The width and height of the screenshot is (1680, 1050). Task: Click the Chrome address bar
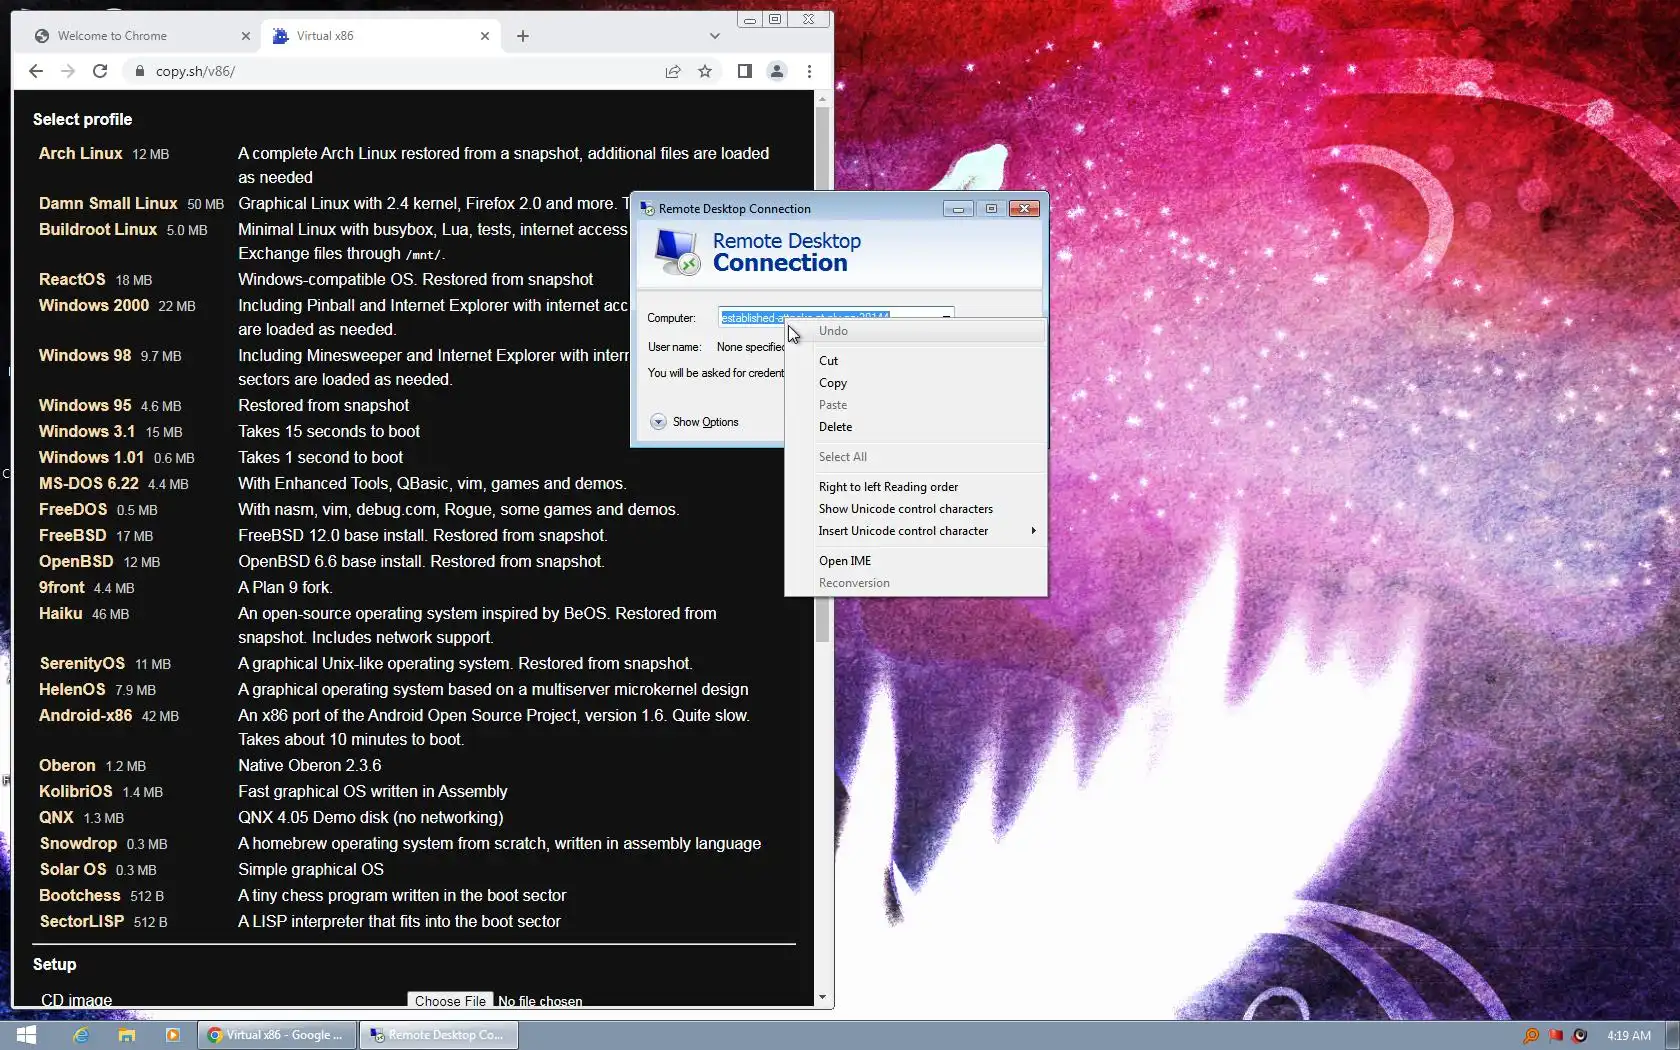coord(400,71)
